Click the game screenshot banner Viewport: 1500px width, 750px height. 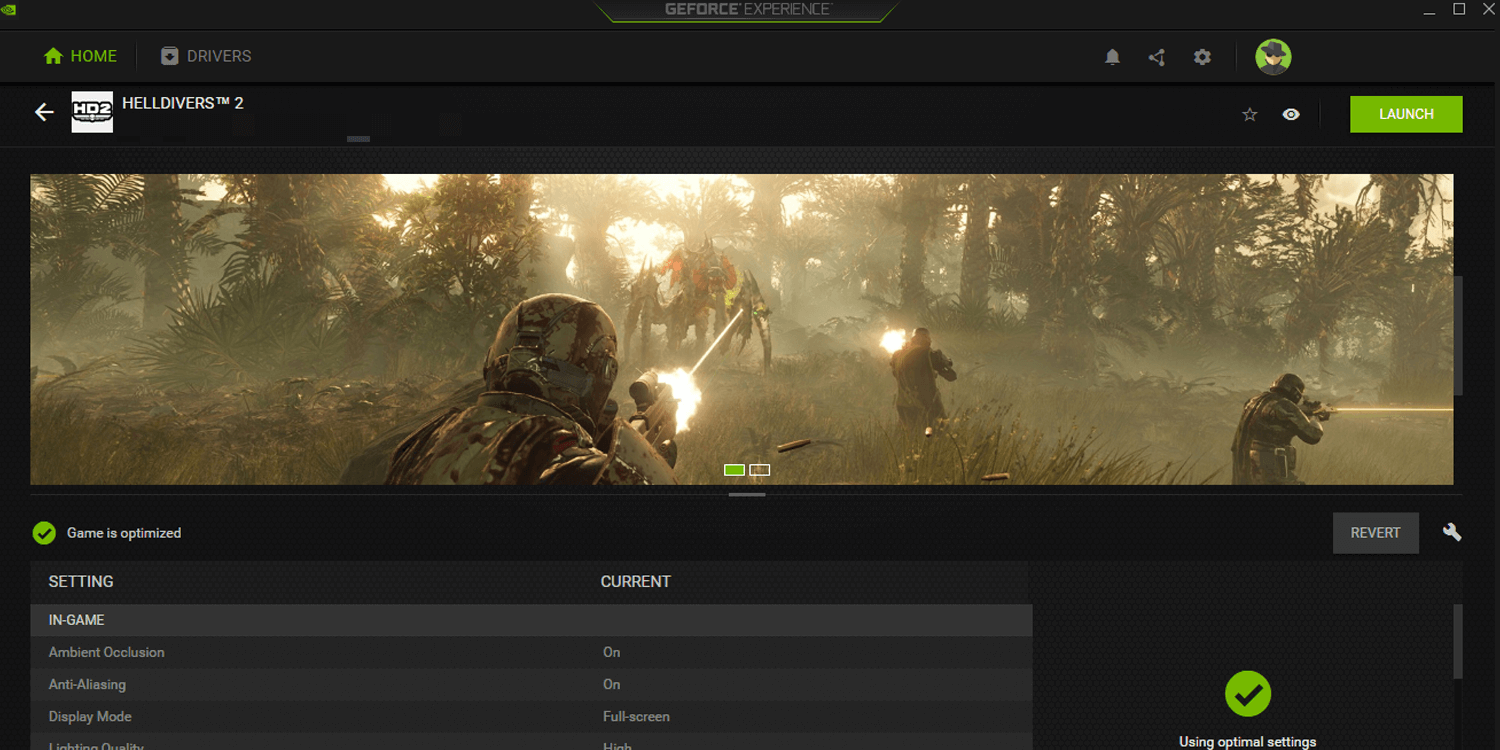[741, 329]
